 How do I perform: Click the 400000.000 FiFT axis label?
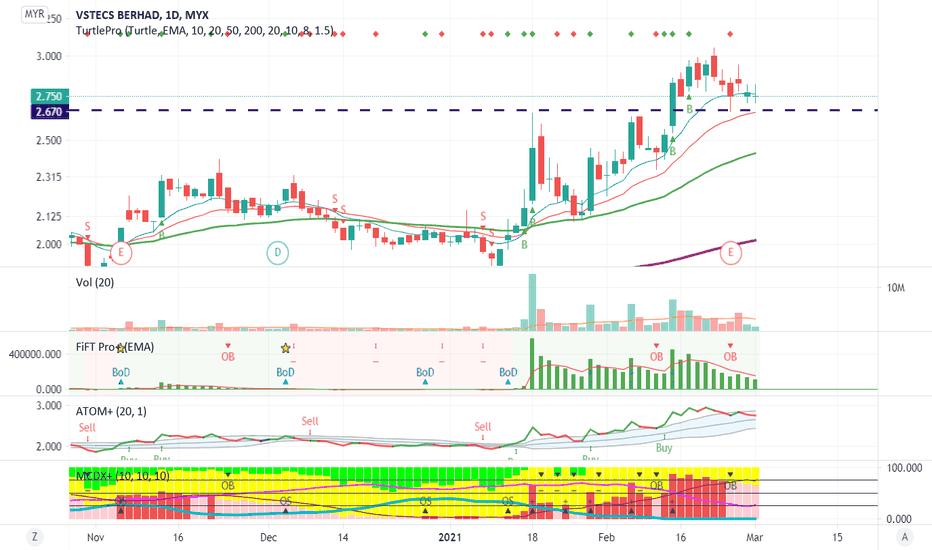35,354
